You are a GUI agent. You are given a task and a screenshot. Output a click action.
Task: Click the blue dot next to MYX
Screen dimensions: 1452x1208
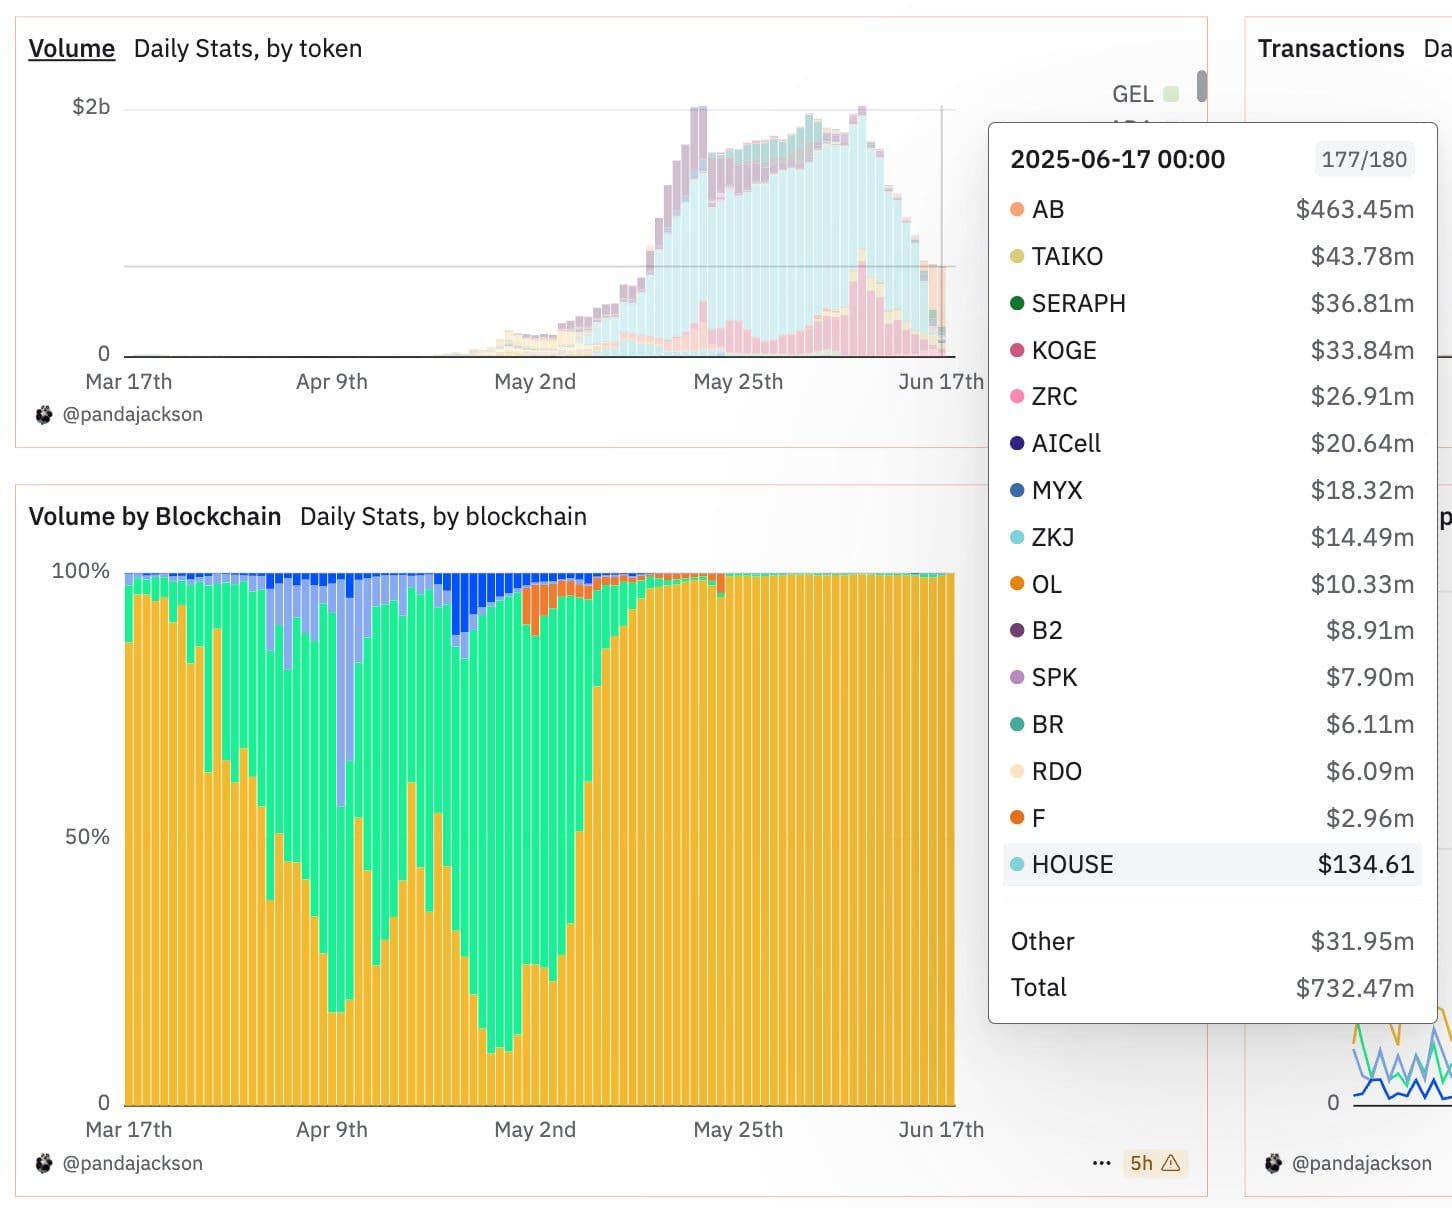1017,490
